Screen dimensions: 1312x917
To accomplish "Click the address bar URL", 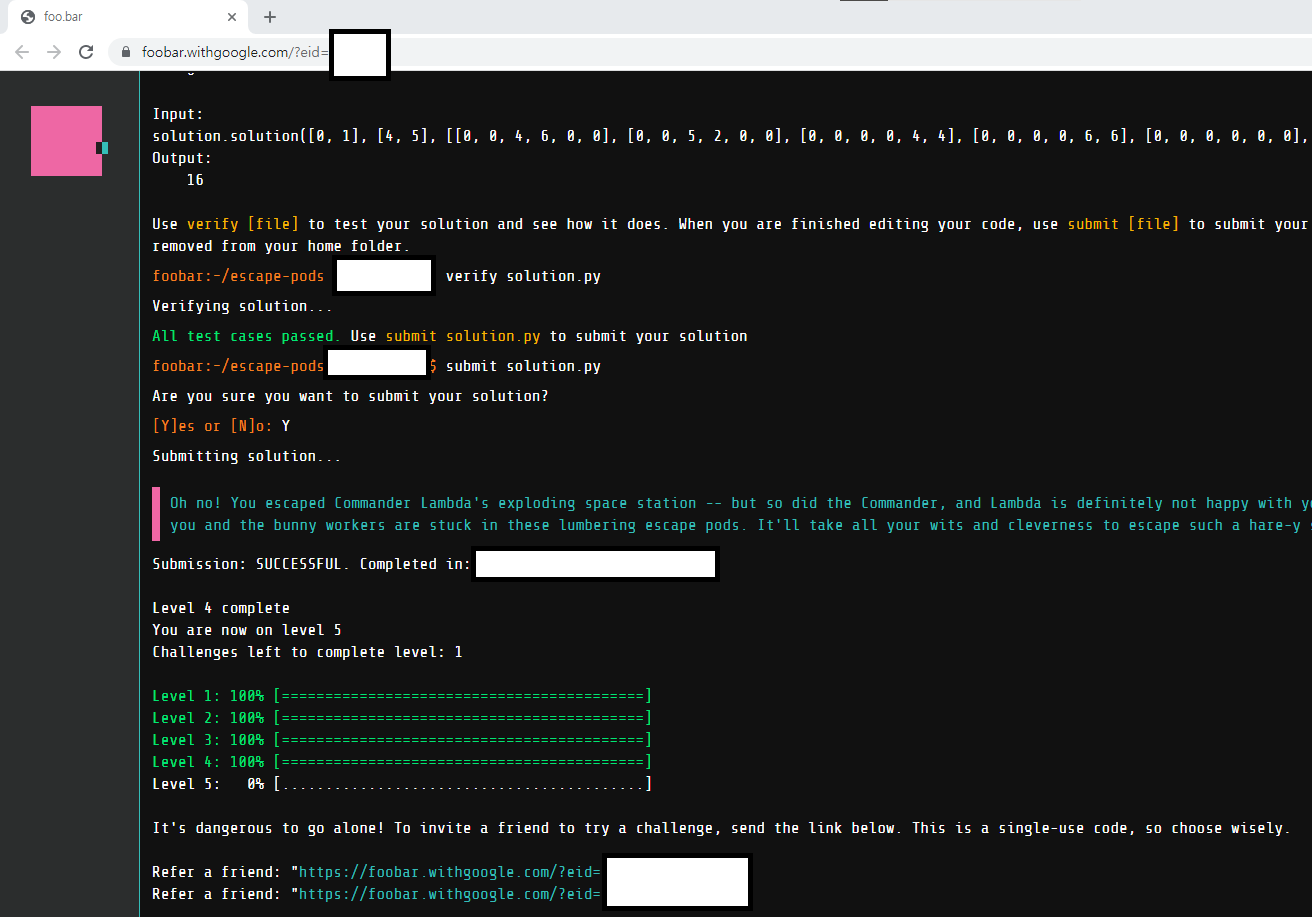I will point(235,52).
